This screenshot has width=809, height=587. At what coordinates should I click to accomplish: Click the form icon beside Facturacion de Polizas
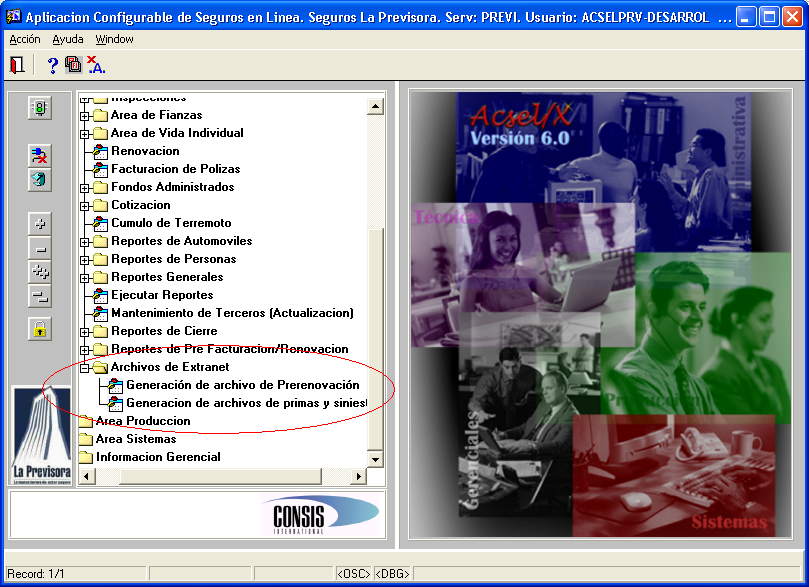click(x=100, y=169)
